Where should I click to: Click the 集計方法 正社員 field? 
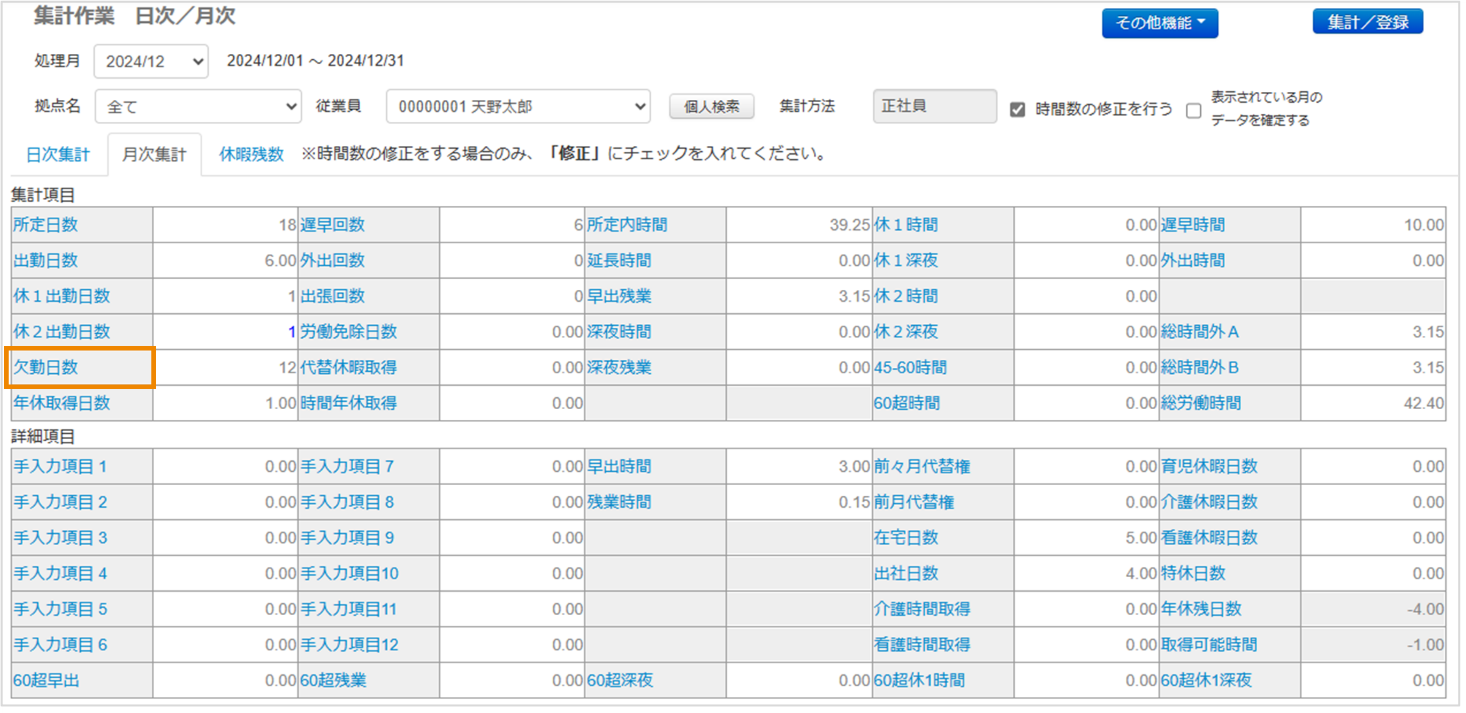click(934, 106)
